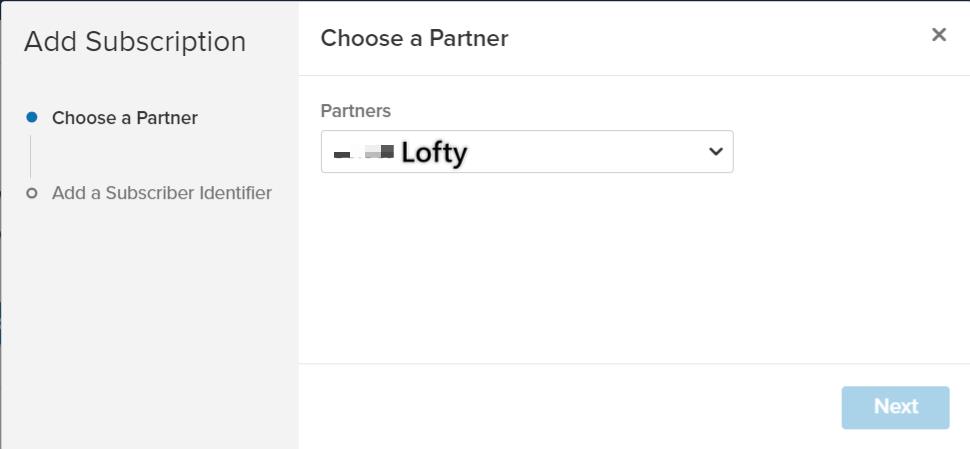Image resolution: width=970 pixels, height=449 pixels.
Task: Select the Choose a Partner step label
Action: pos(125,118)
